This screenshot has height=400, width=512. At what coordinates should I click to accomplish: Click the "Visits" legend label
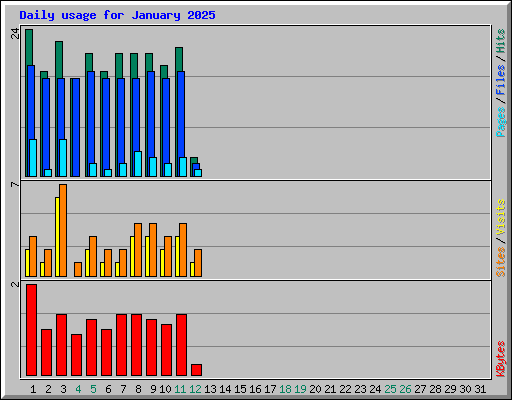[x=501, y=217]
